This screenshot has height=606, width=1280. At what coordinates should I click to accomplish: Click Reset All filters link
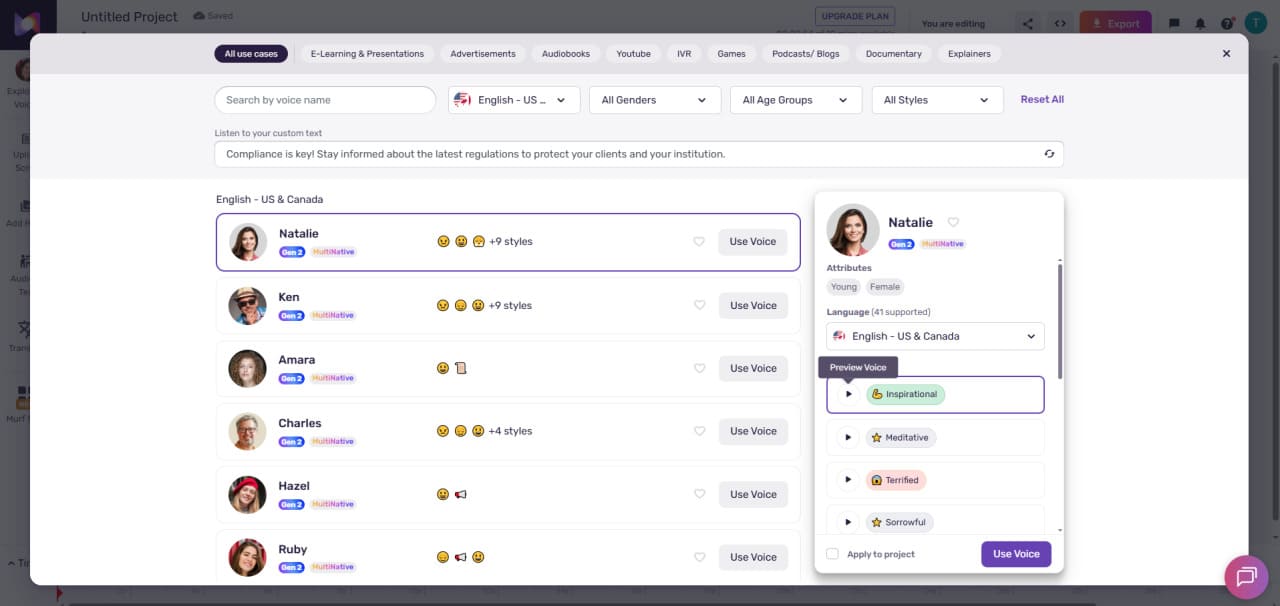(x=1042, y=99)
